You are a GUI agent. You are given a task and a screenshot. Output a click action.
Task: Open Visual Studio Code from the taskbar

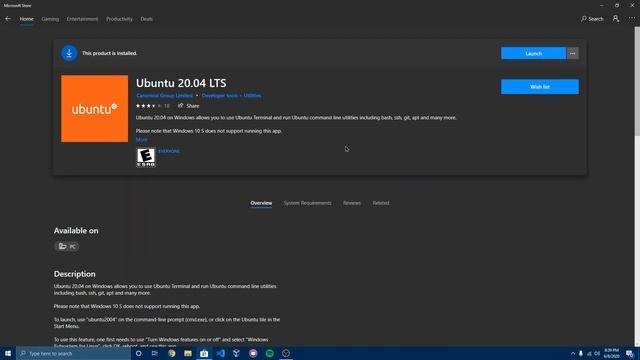tap(220, 353)
